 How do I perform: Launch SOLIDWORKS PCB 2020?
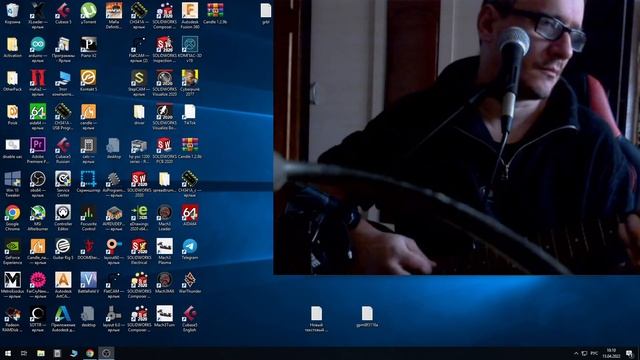point(164,150)
